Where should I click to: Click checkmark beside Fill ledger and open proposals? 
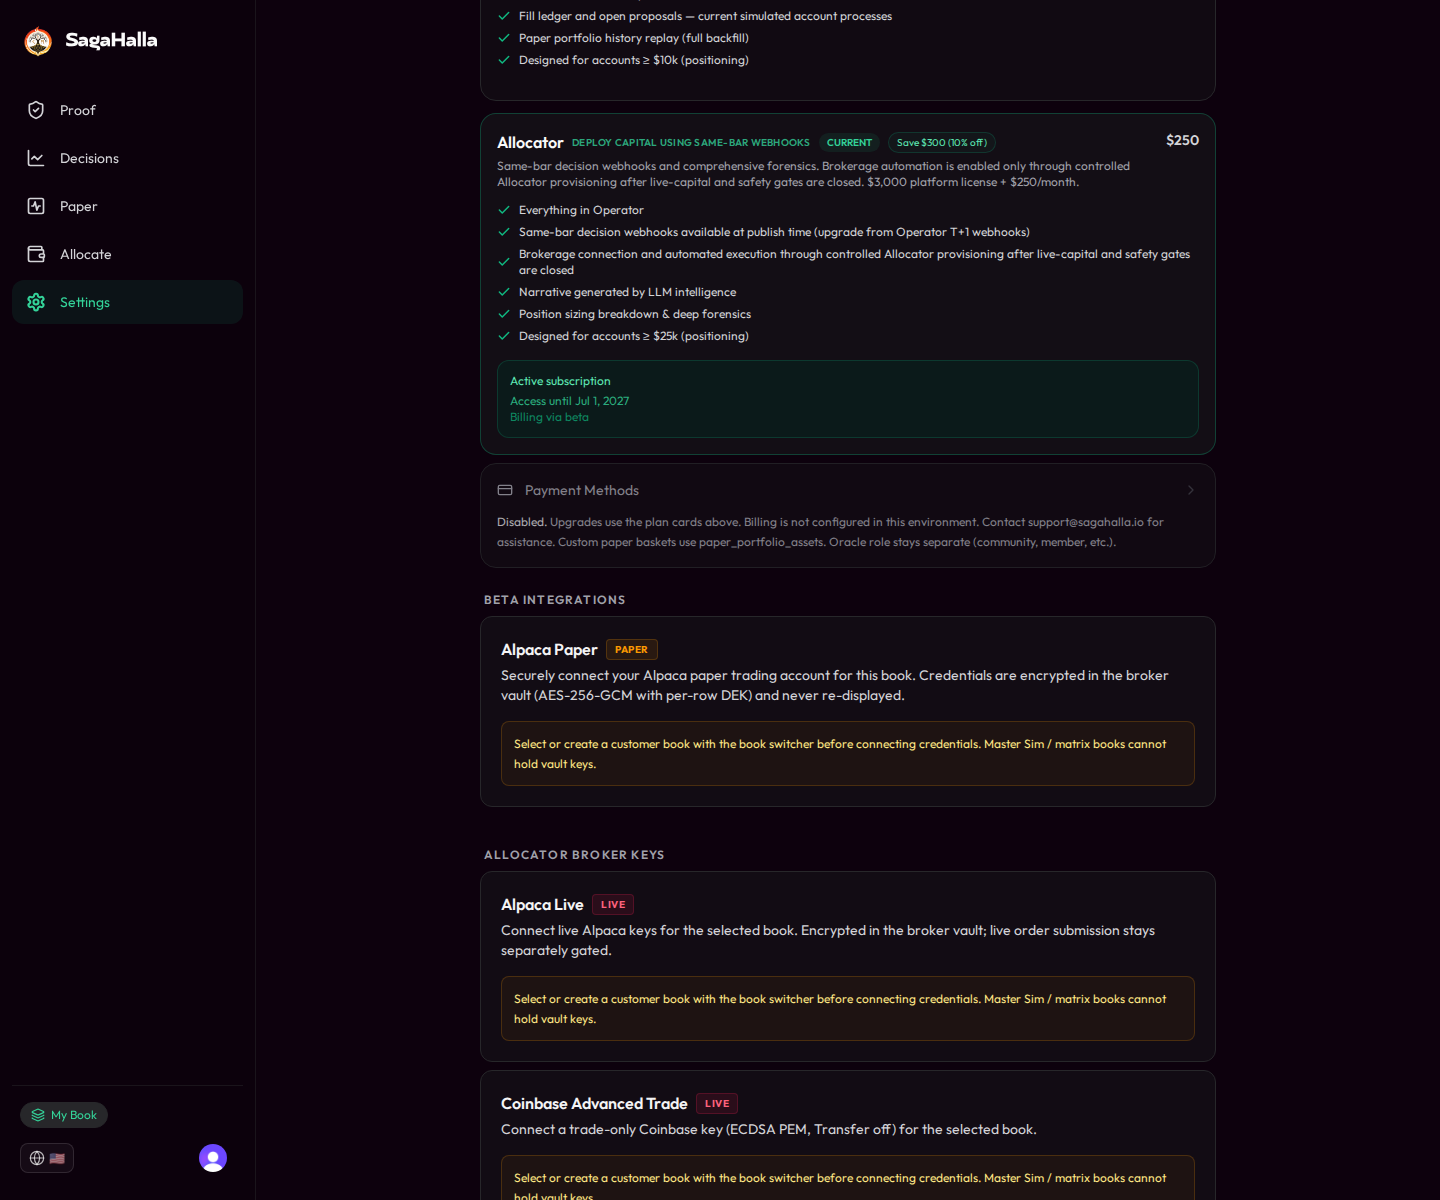point(504,16)
